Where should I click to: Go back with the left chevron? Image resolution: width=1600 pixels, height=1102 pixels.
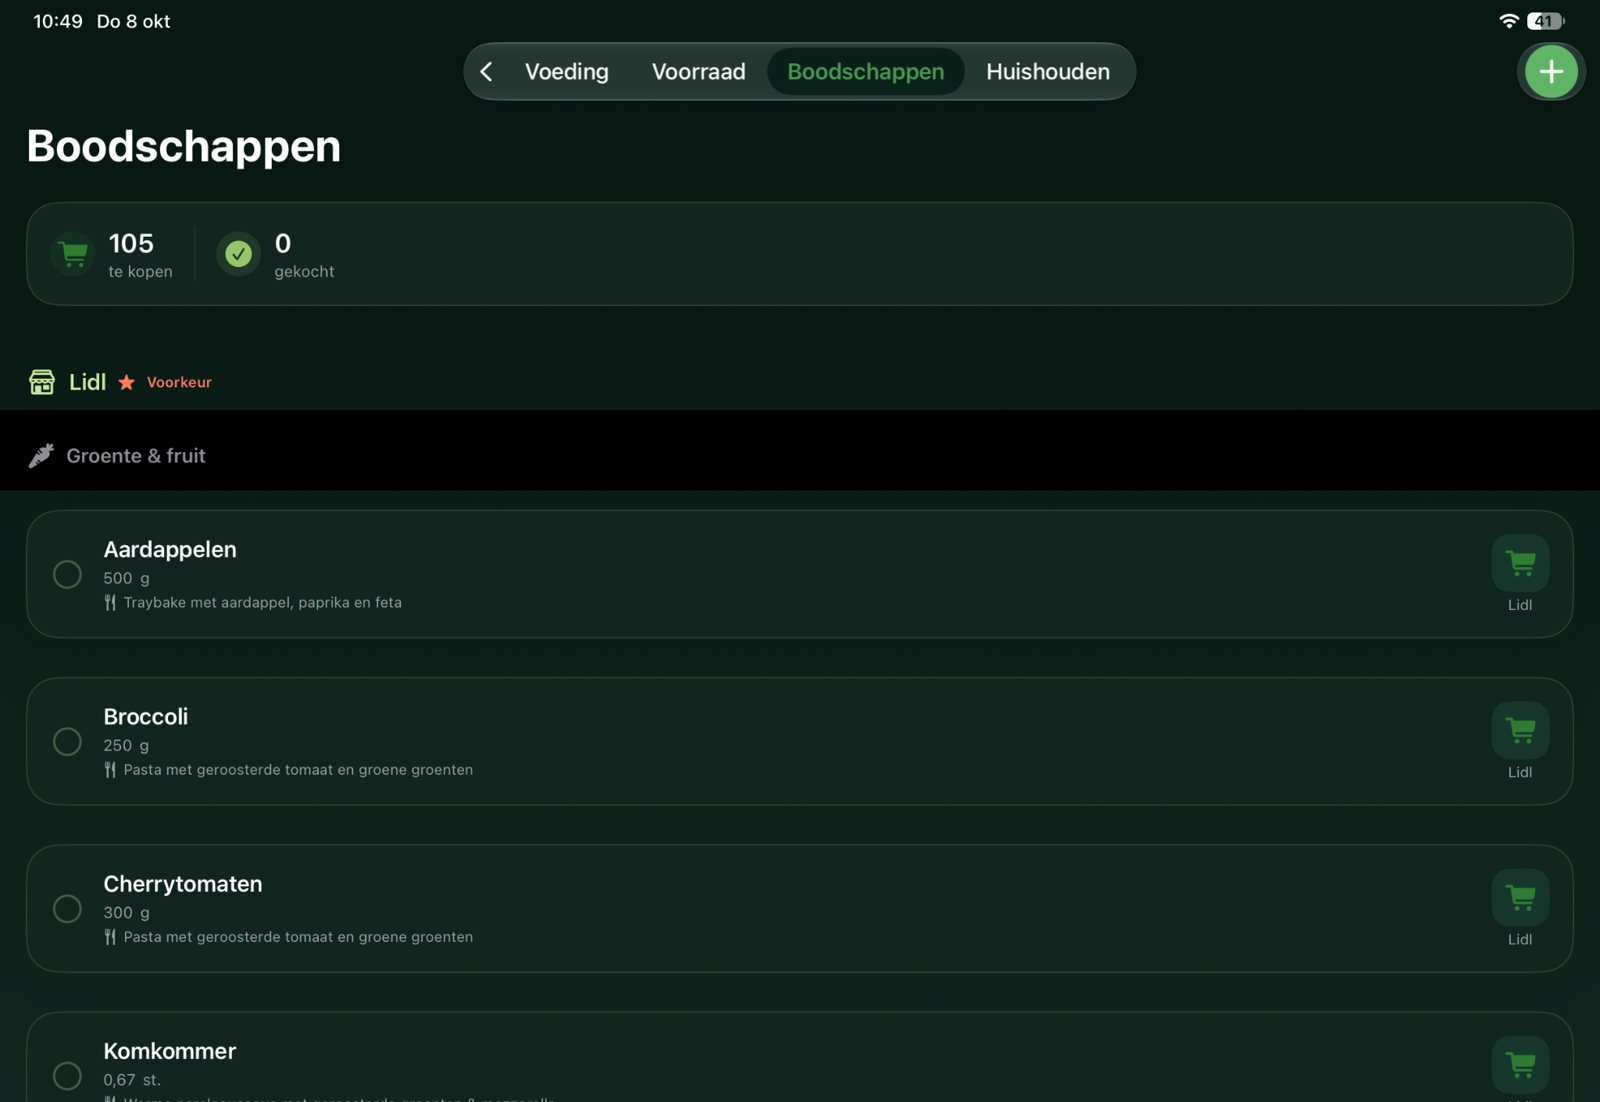tap(487, 72)
